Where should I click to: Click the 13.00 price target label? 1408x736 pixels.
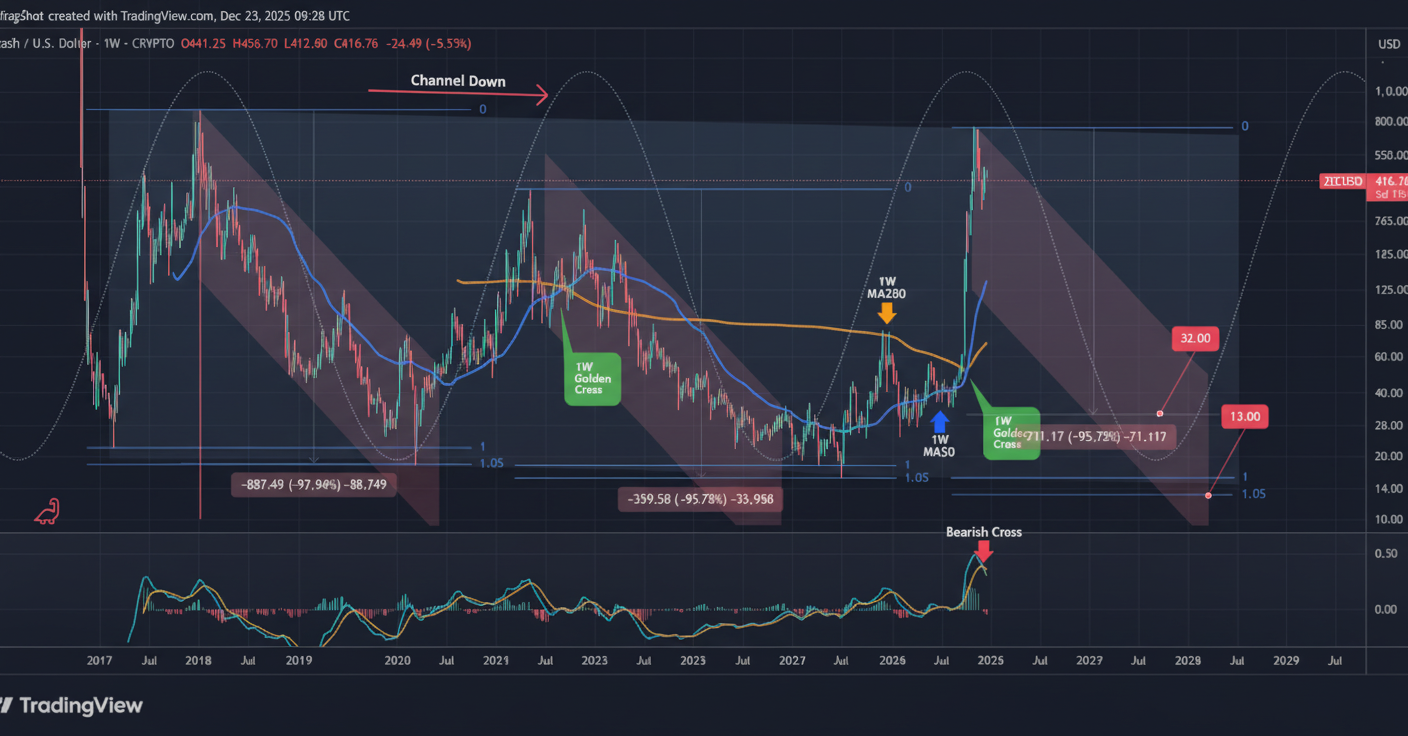(1244, 415)
